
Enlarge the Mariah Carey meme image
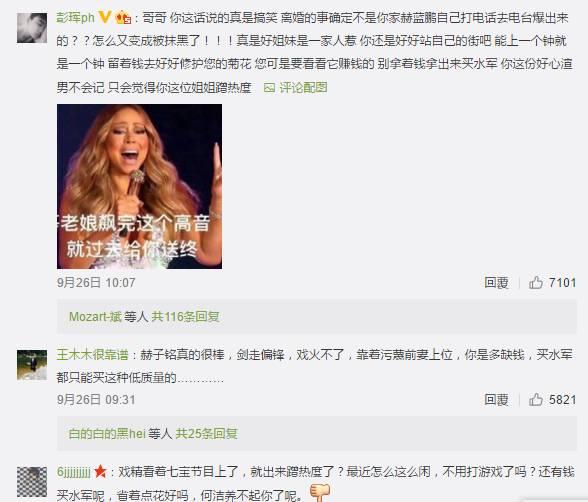(x=139, y=186)
